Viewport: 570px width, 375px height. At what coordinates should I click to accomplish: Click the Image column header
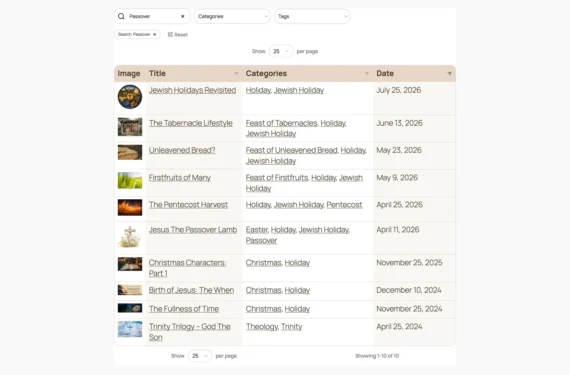pos(129,73)
